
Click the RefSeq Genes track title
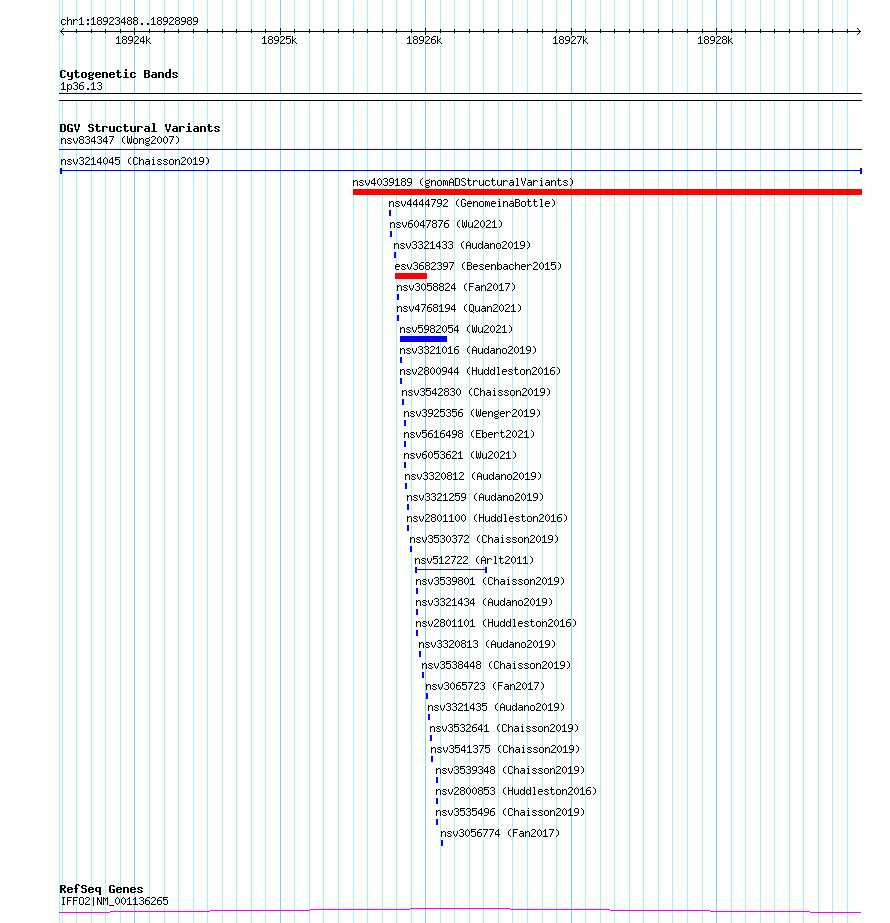coord(101,889)
